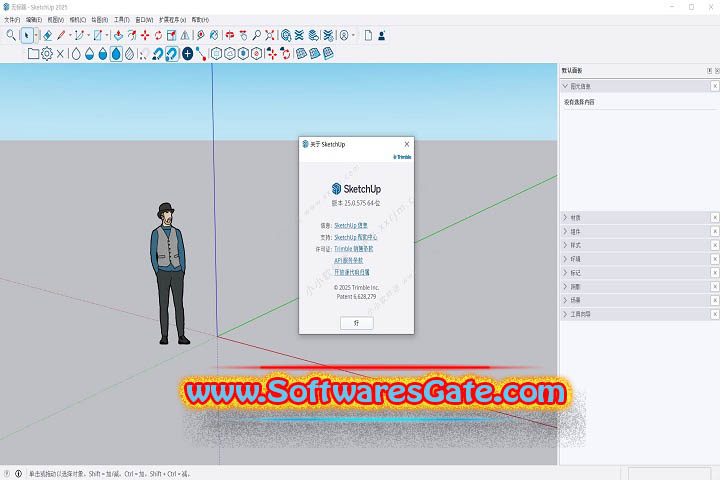Open the 工具(T) menu
Viewport: 720px width, 480px height.
click(x=122, y=20)
